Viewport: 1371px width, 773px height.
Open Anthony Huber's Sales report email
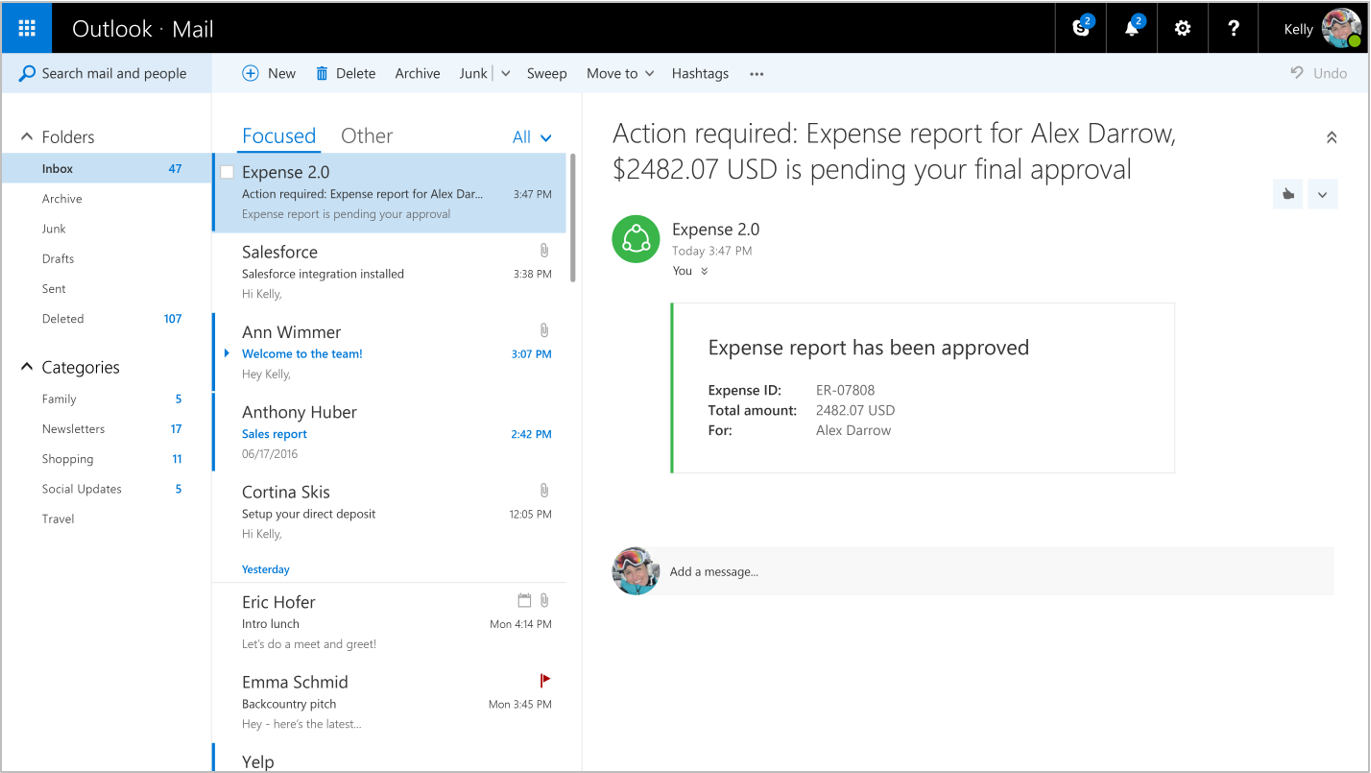[390, 432]
